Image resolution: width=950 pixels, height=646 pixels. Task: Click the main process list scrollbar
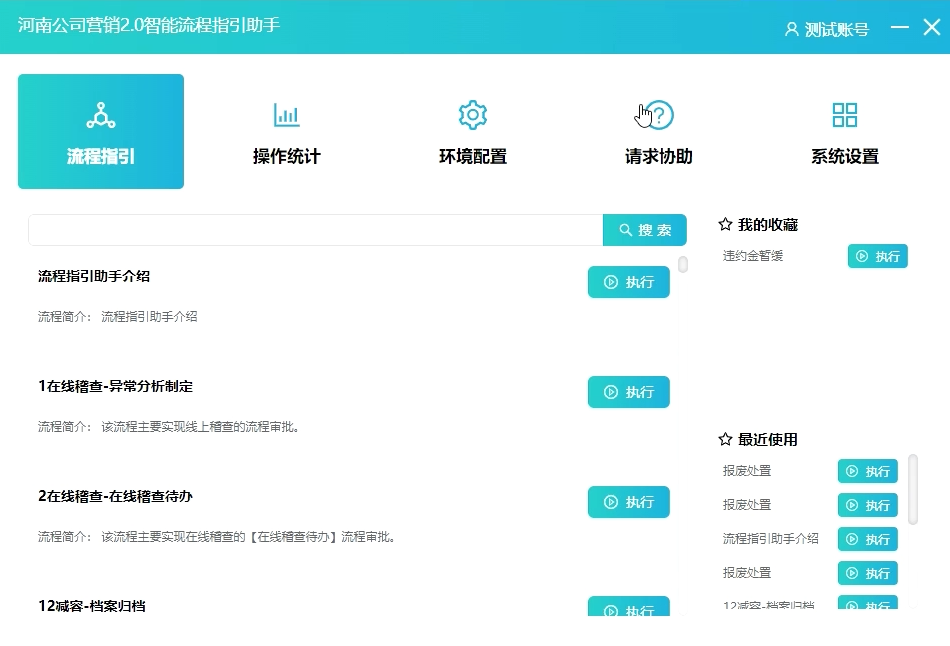(683, 265)
